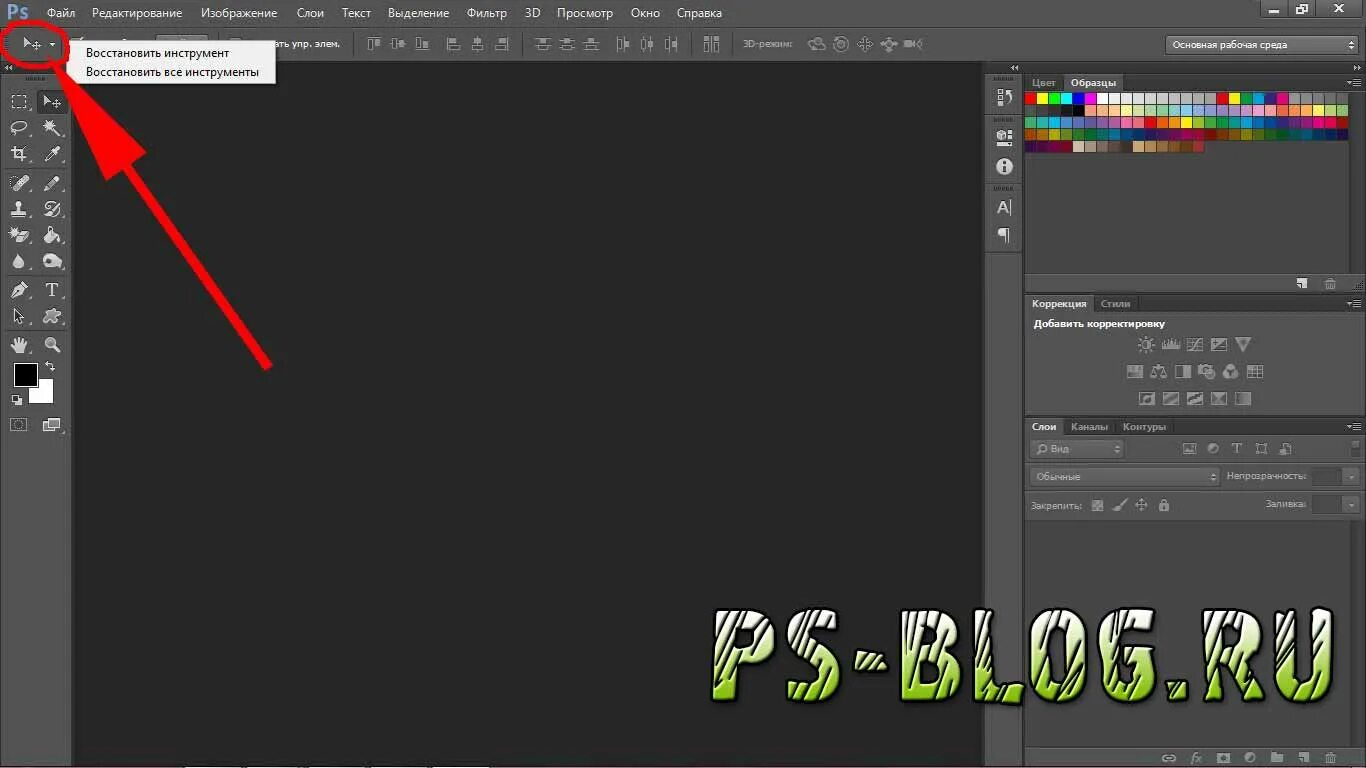Open the Character panel icon
1366x768 pixels.
tap(1004, 207)
